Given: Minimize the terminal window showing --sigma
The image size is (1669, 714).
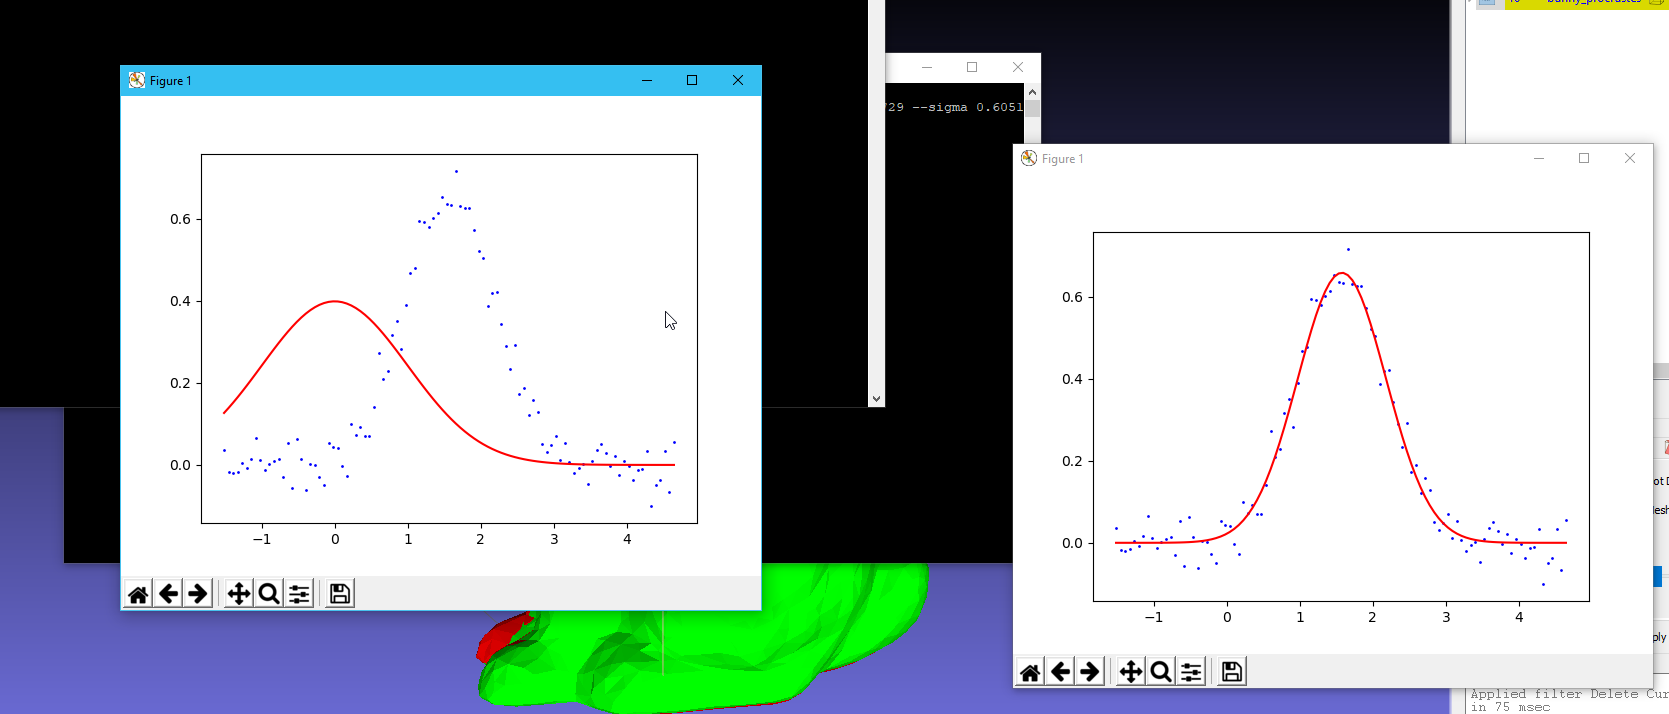Looking at the screenshot, I should (x=927, y=67).
